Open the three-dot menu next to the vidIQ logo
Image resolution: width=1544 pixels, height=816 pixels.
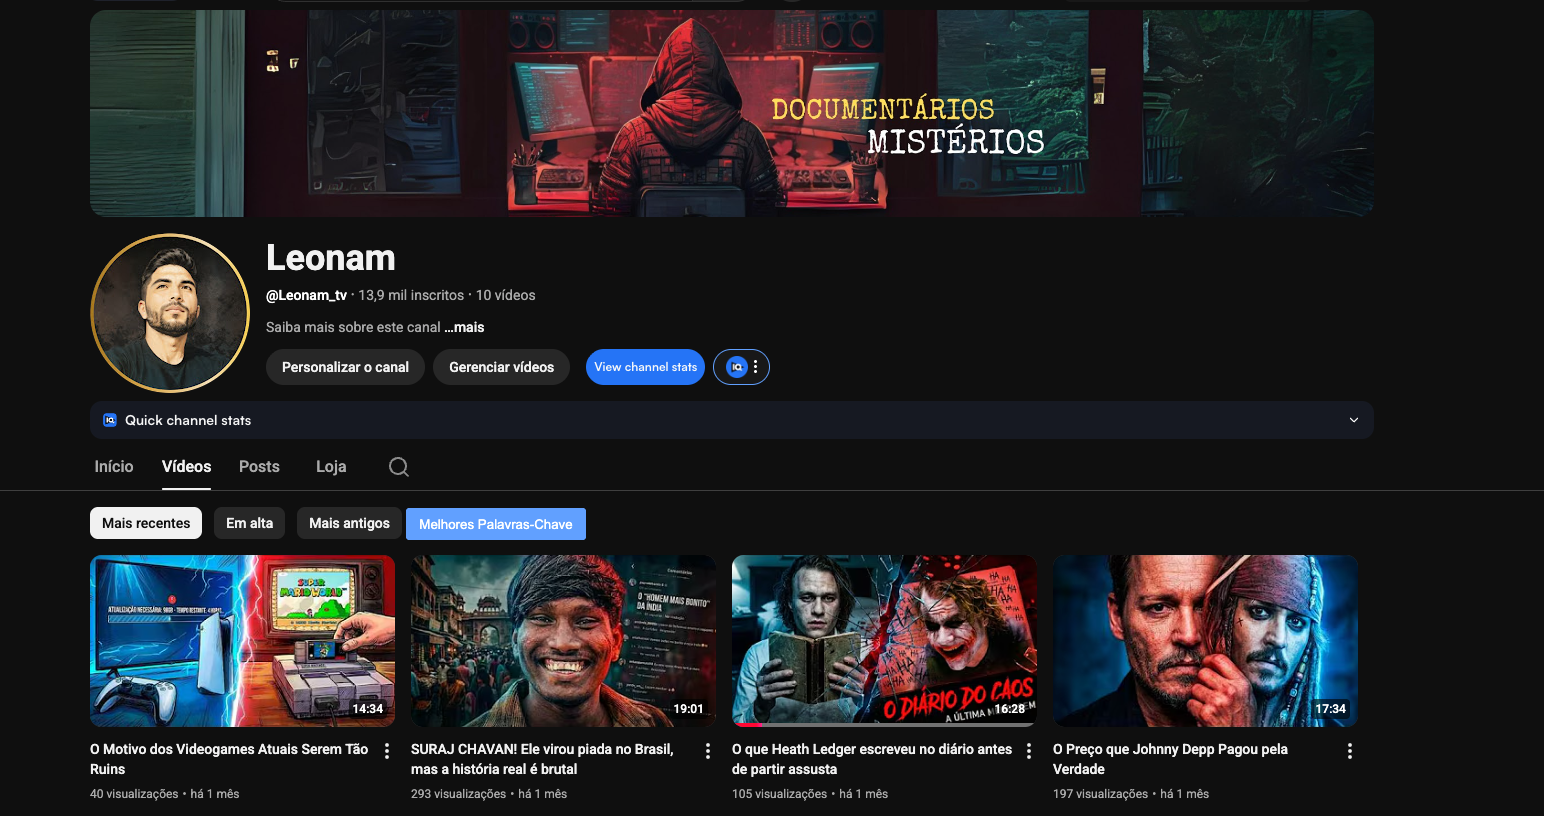pos(756,367)
